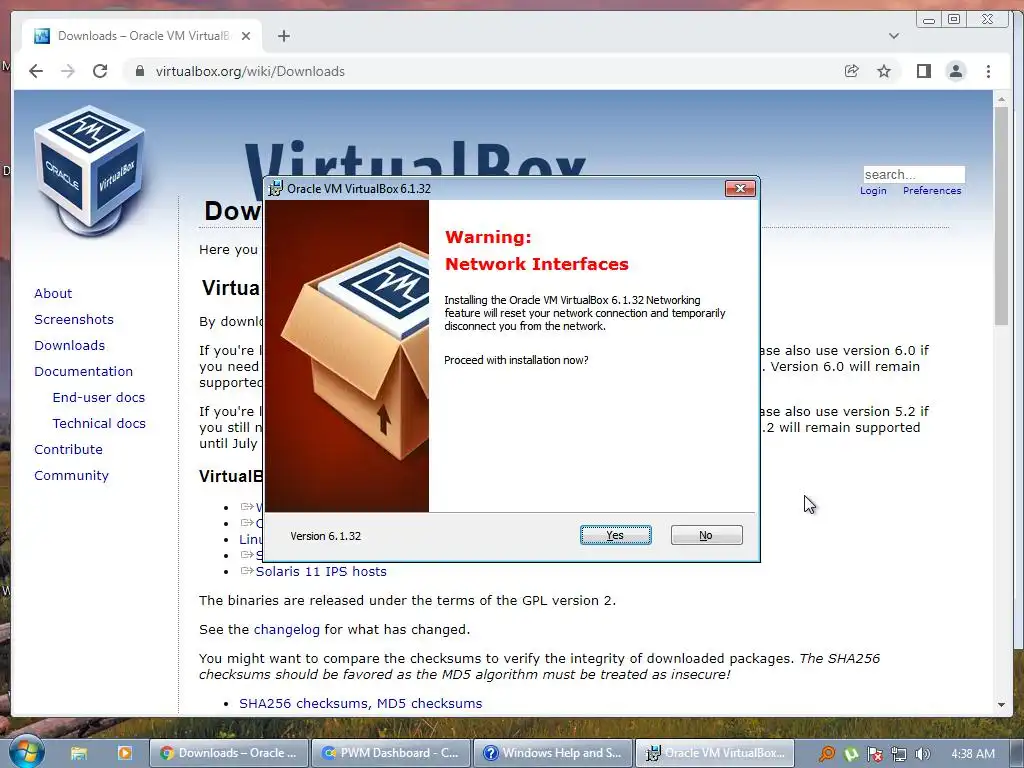Open Screenshots in sidebar

74,319
